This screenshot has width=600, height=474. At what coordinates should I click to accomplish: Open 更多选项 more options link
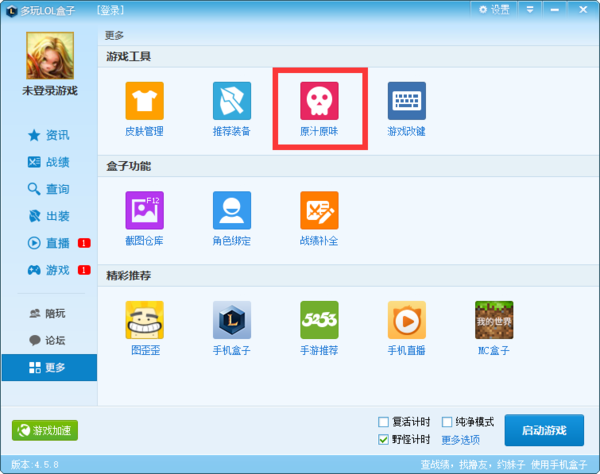tap(461, 440)
